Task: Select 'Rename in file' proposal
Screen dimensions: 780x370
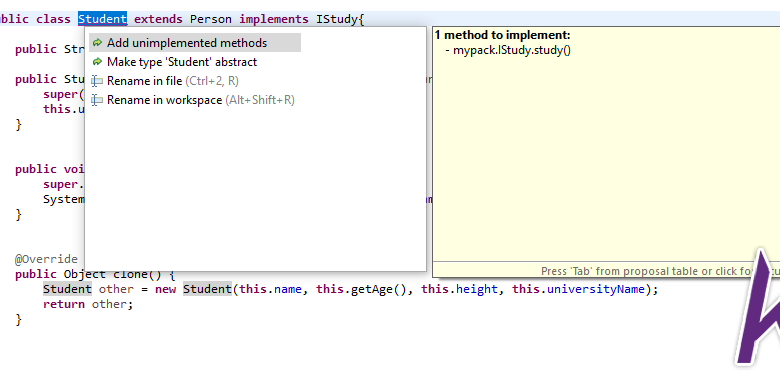Action: (x=173, y=81)
